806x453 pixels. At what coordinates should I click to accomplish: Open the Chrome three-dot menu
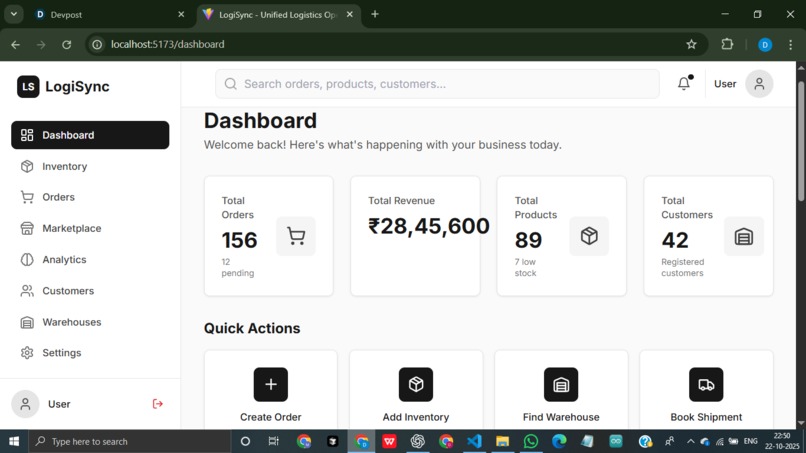[791, 45]
